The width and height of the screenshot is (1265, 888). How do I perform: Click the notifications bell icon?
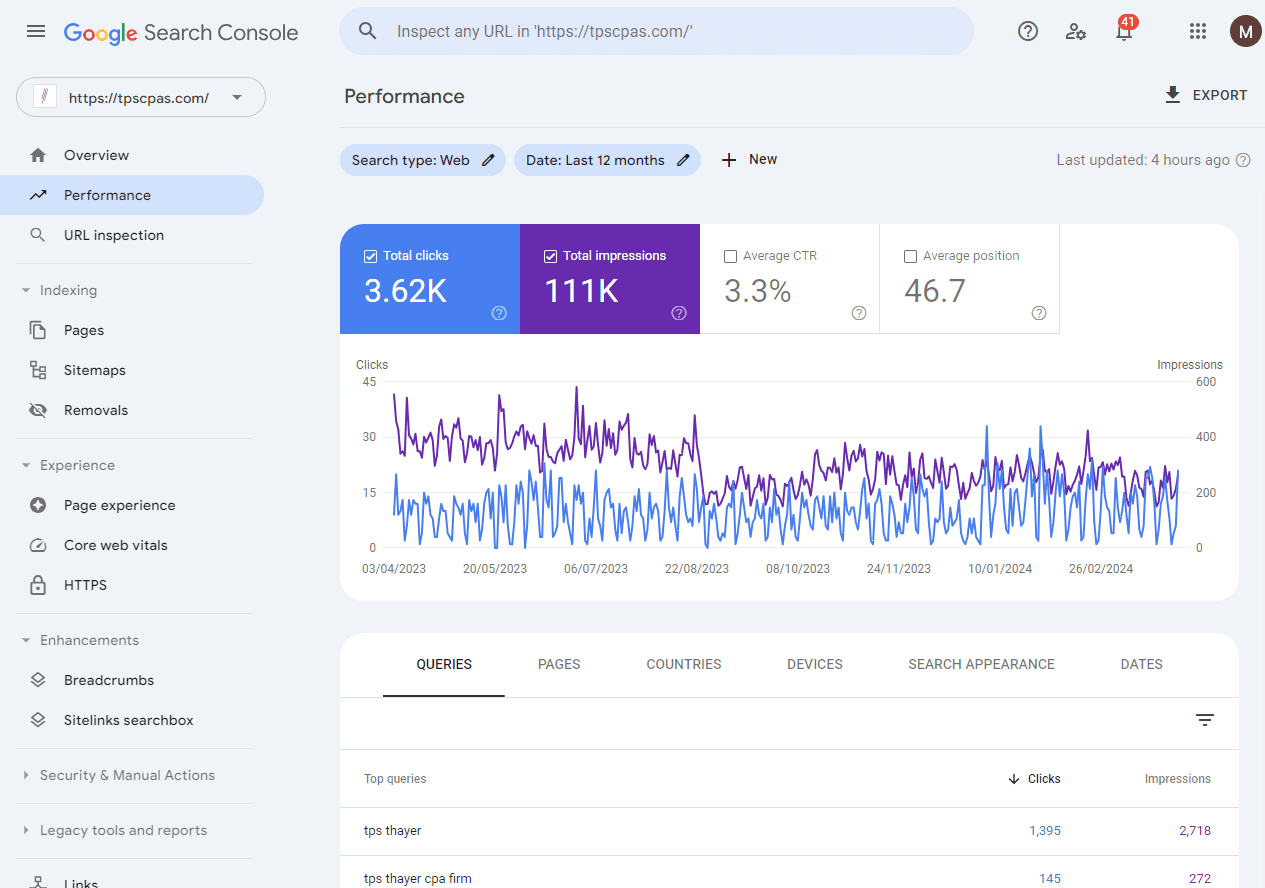pyautogui.click(x=1124, y=31)
